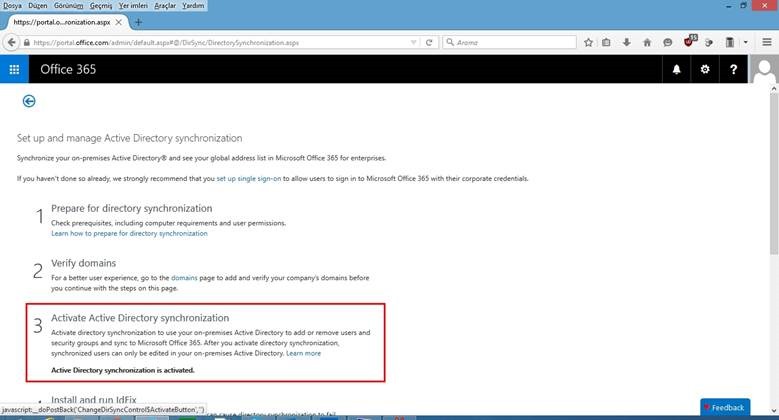
Task: Open 'Learn how to prepare for directory synchronization'
Action: [129, 234]
